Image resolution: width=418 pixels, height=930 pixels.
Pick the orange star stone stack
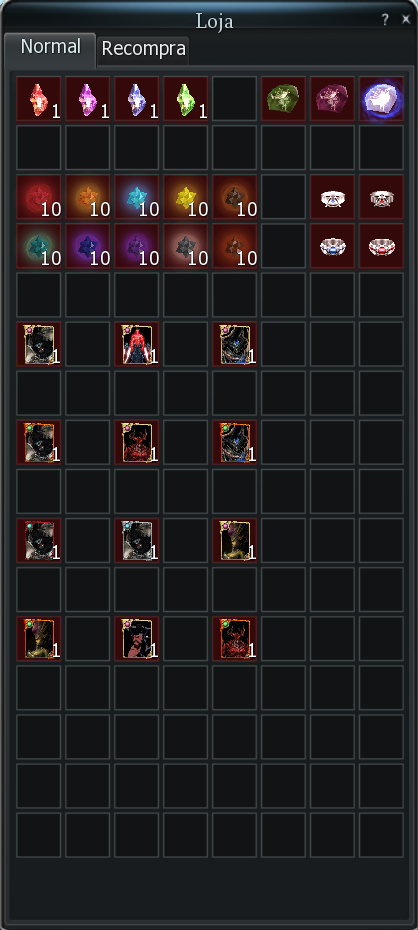pyautogui.click(x=88, y=197)
